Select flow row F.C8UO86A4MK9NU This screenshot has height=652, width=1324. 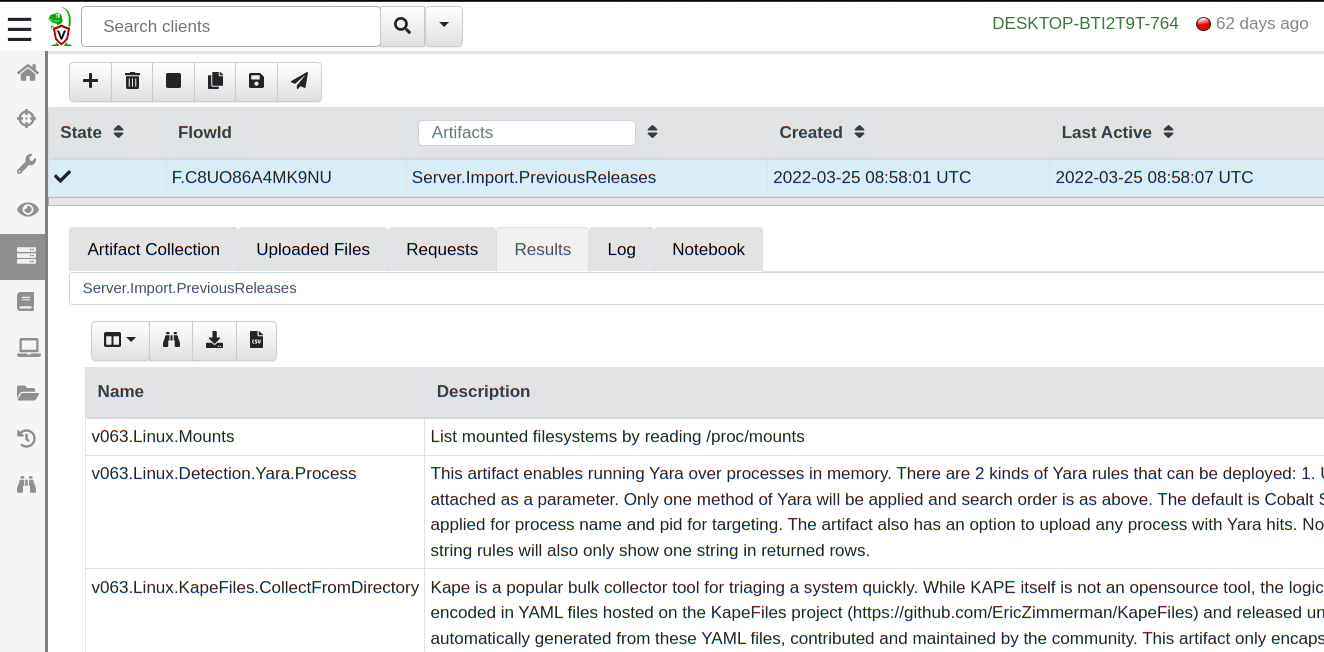coord(251,177)
